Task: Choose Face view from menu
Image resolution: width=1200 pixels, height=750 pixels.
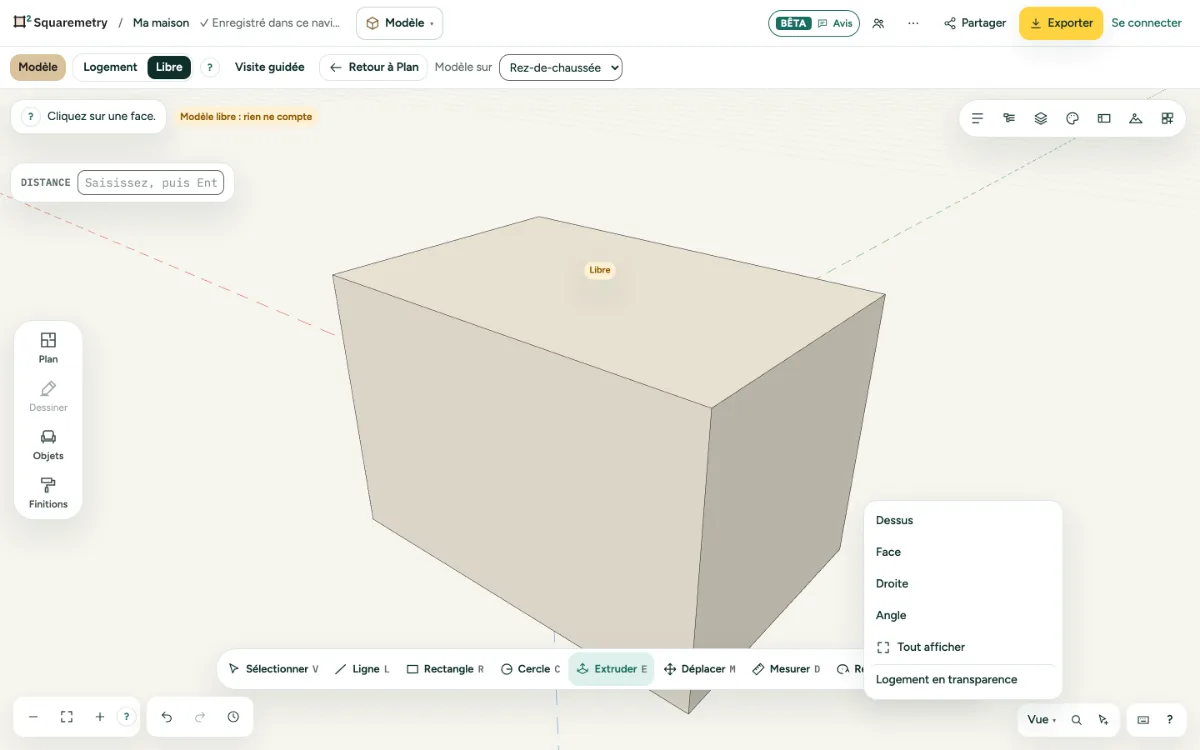Action: [x=963, y=552]
